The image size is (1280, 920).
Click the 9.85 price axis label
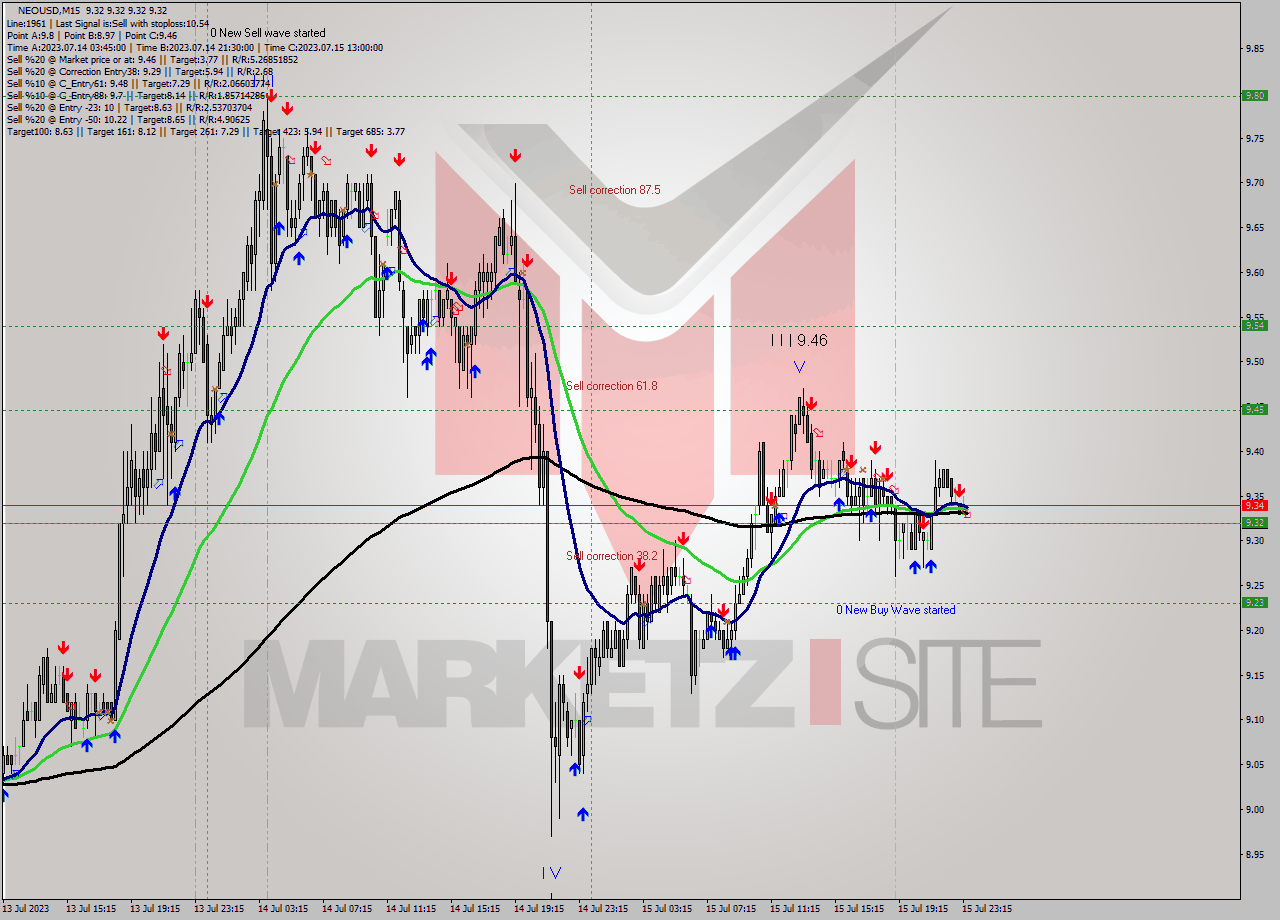point(1256,48)
